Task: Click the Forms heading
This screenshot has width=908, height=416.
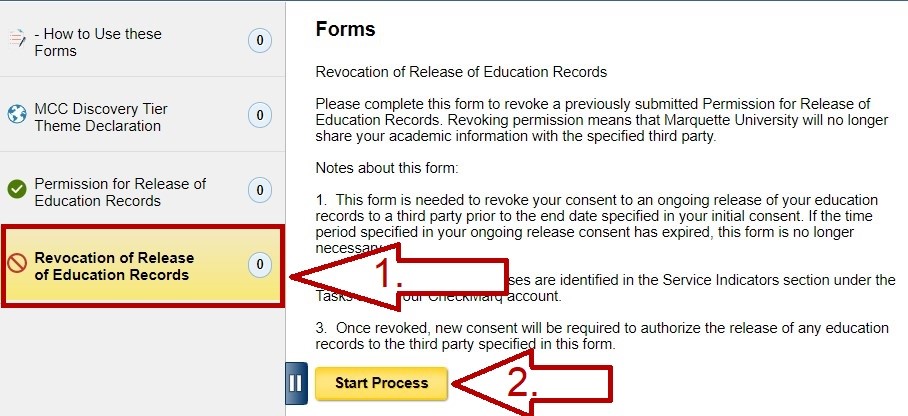Action: click(x=345, y=29)
